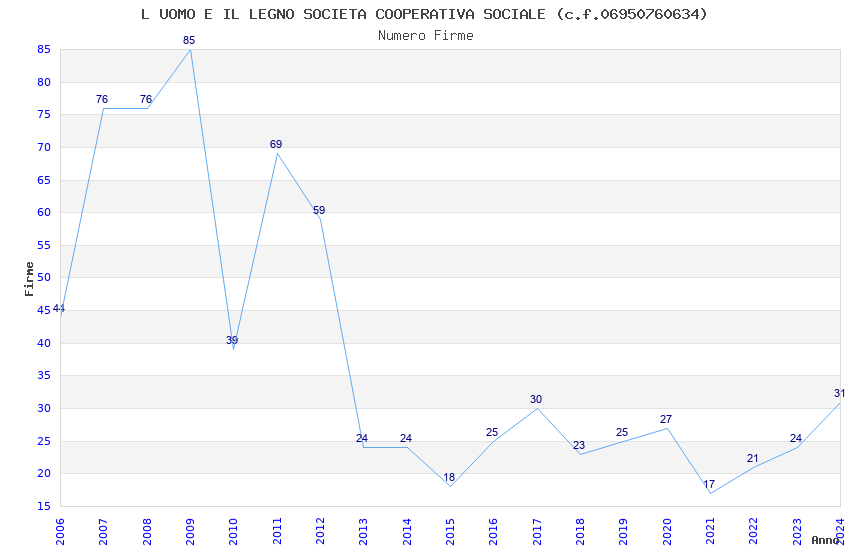Click the Numero Firme subtitle
850x550 pixels.
(426, 35)
